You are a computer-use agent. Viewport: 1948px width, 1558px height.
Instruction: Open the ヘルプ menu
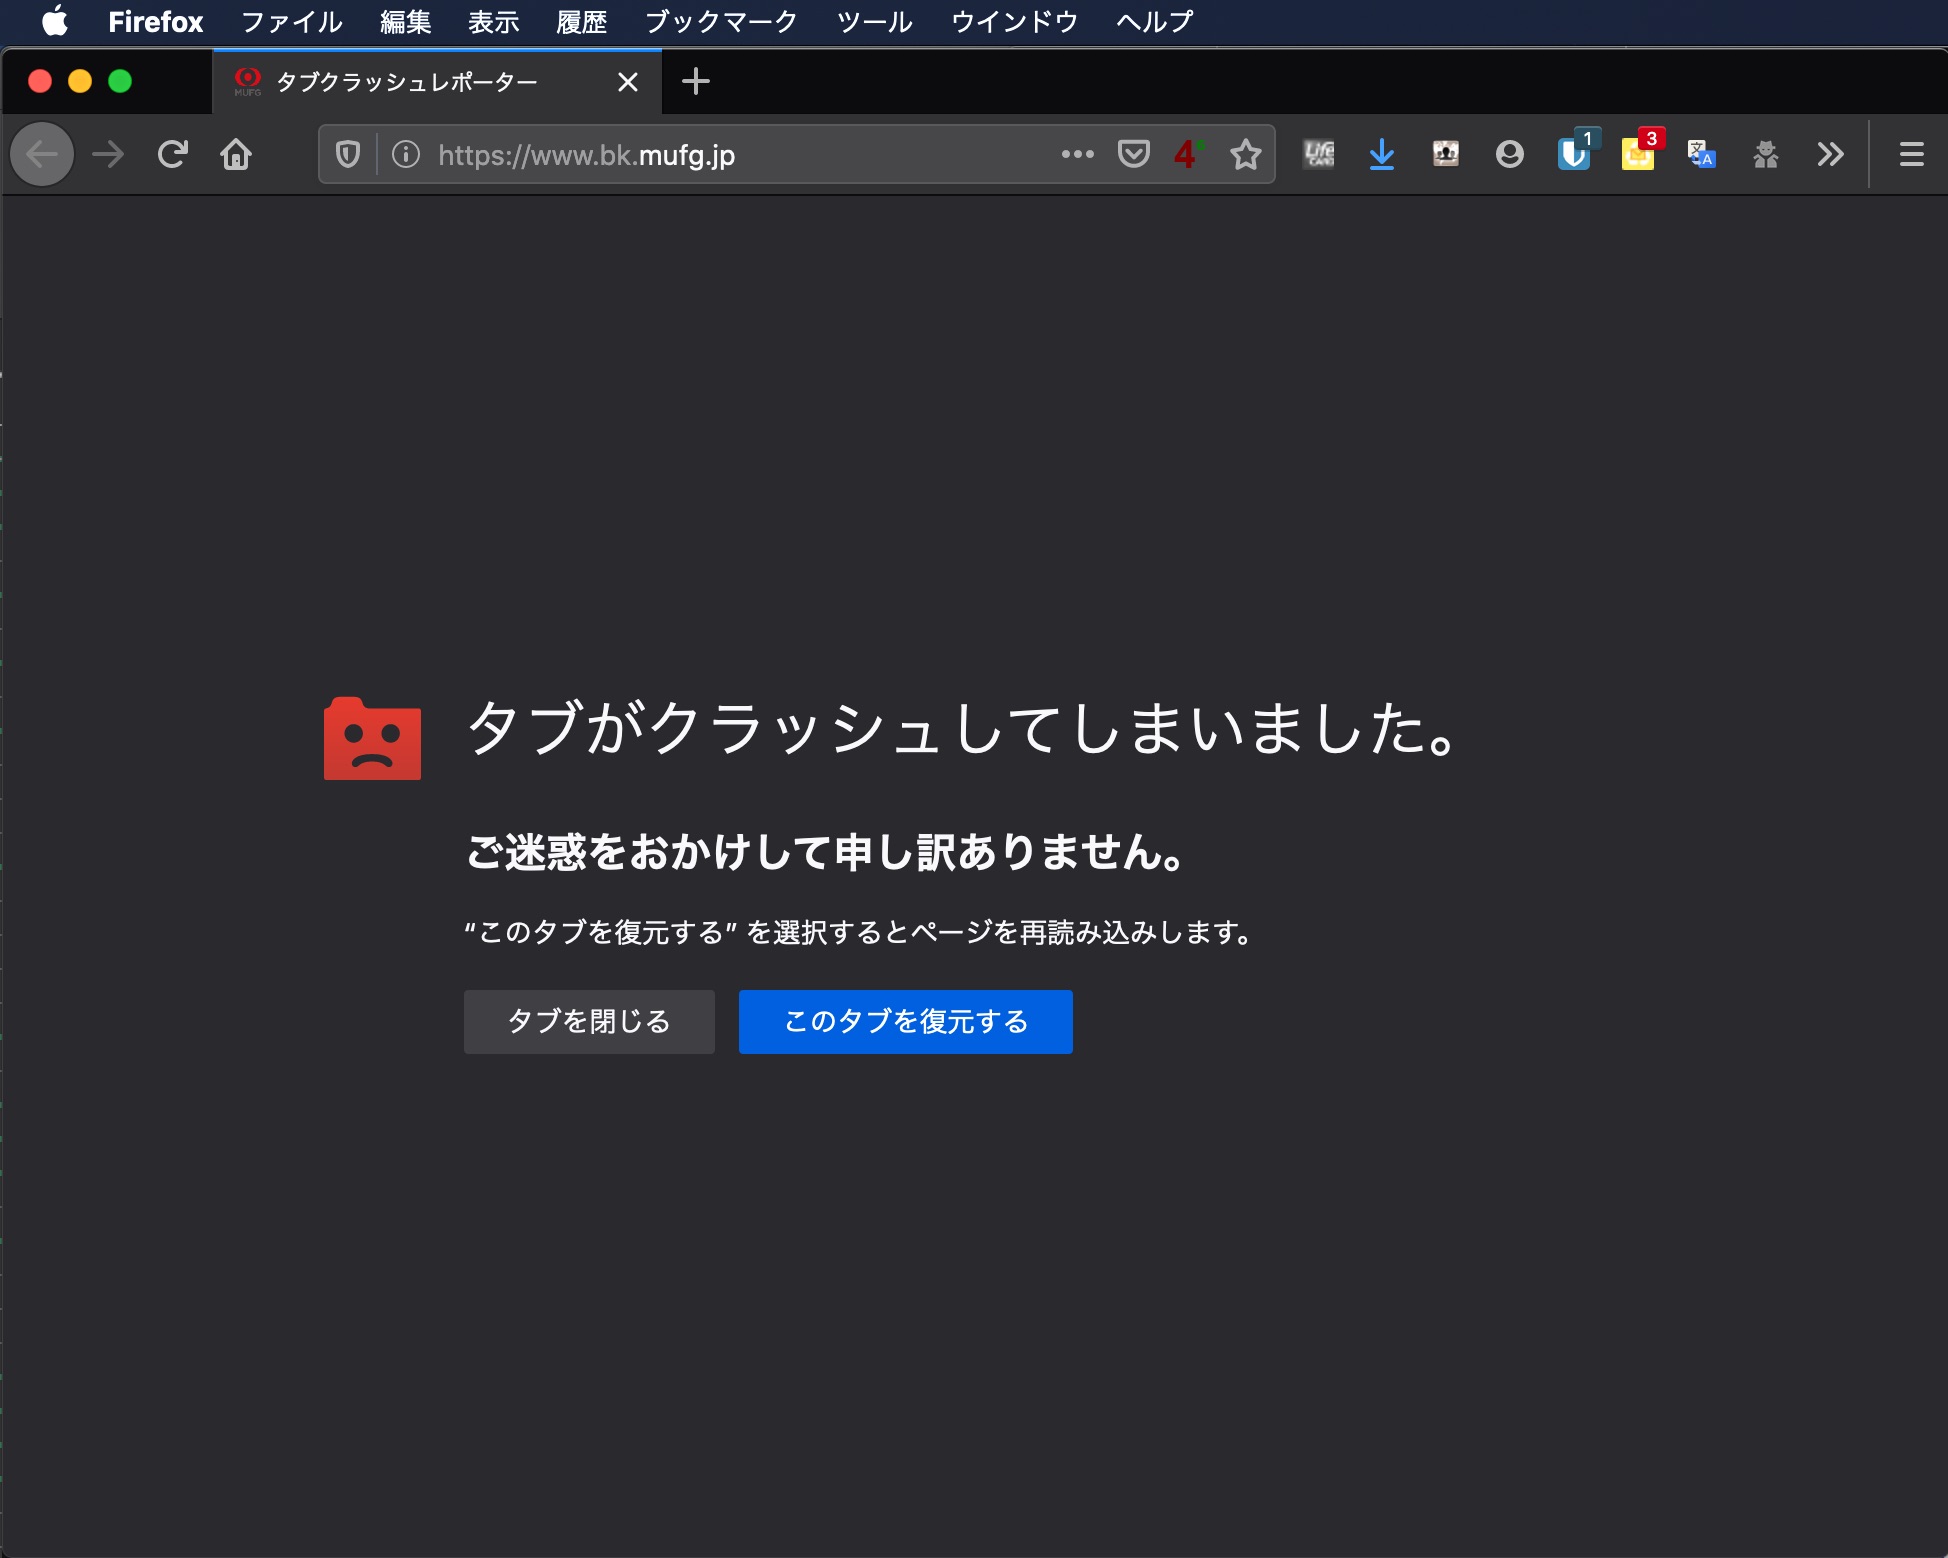pyautogui.click(x=1155, y=21)
